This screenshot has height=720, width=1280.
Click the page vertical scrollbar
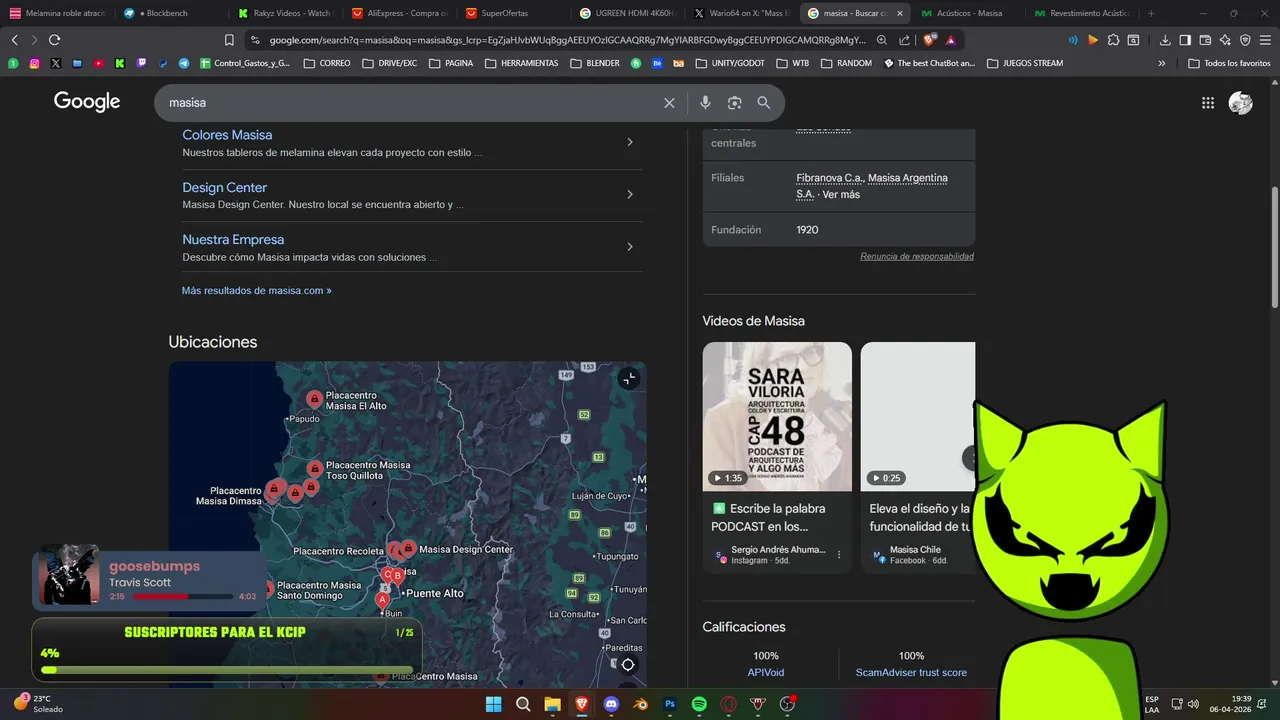(1274, 247)
